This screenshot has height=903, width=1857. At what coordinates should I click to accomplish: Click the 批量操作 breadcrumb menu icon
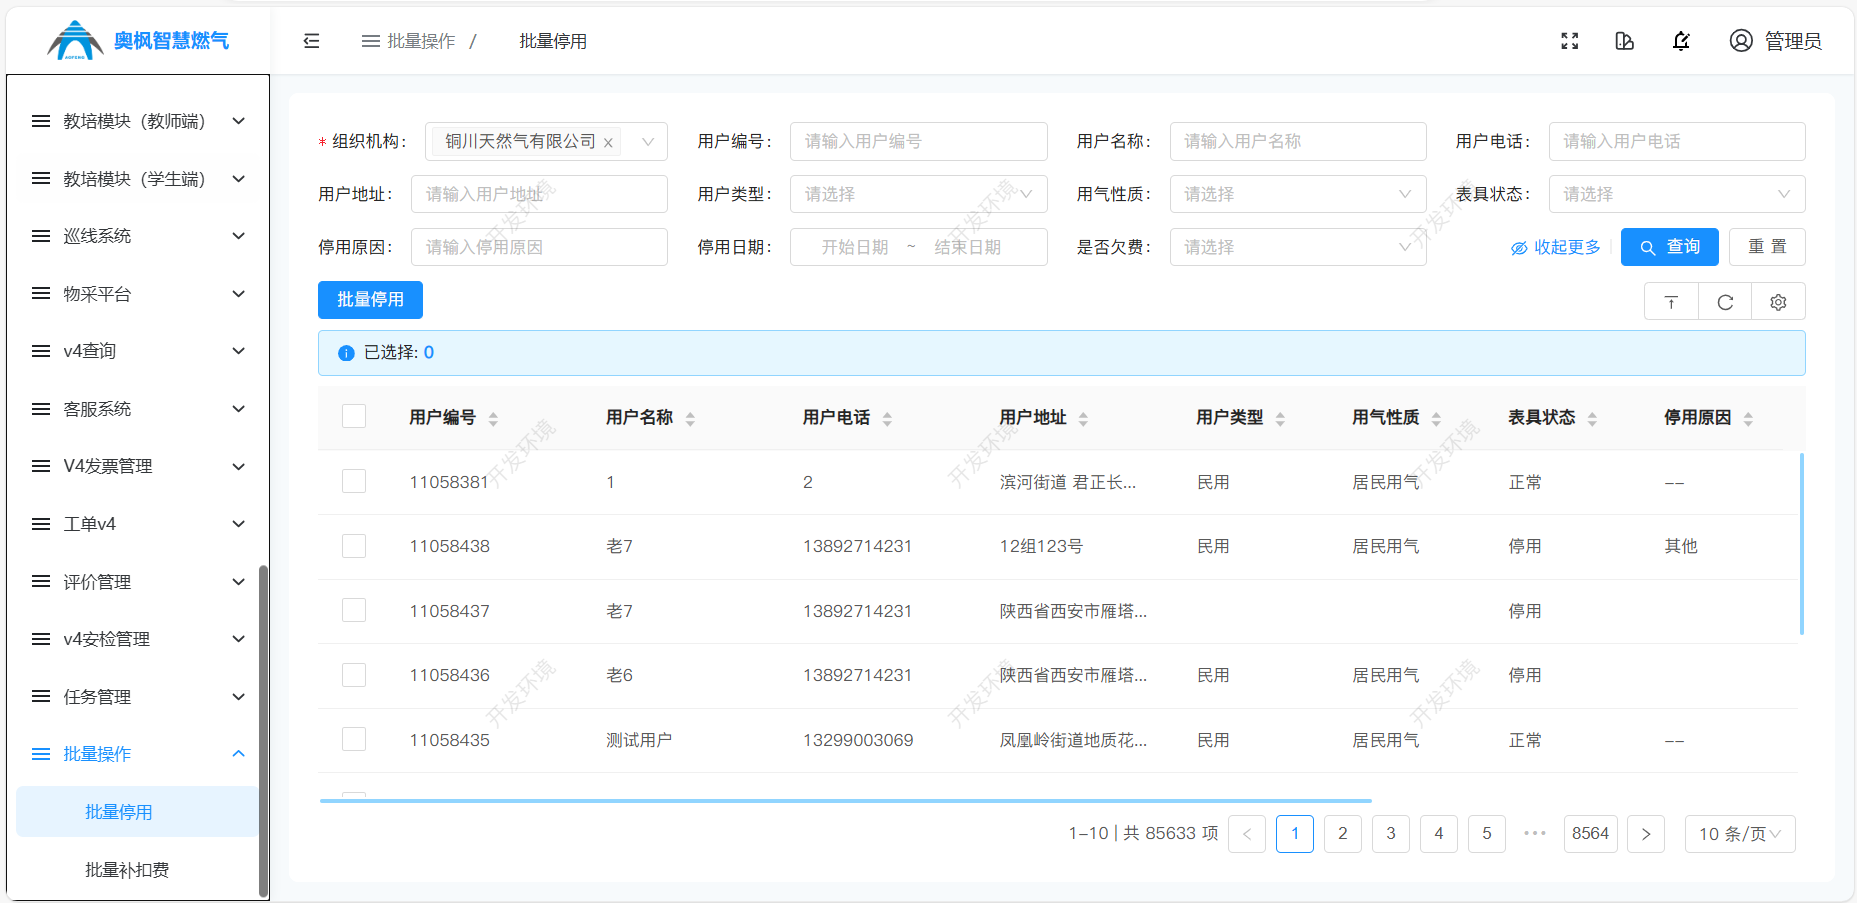(x=371, y=41)
